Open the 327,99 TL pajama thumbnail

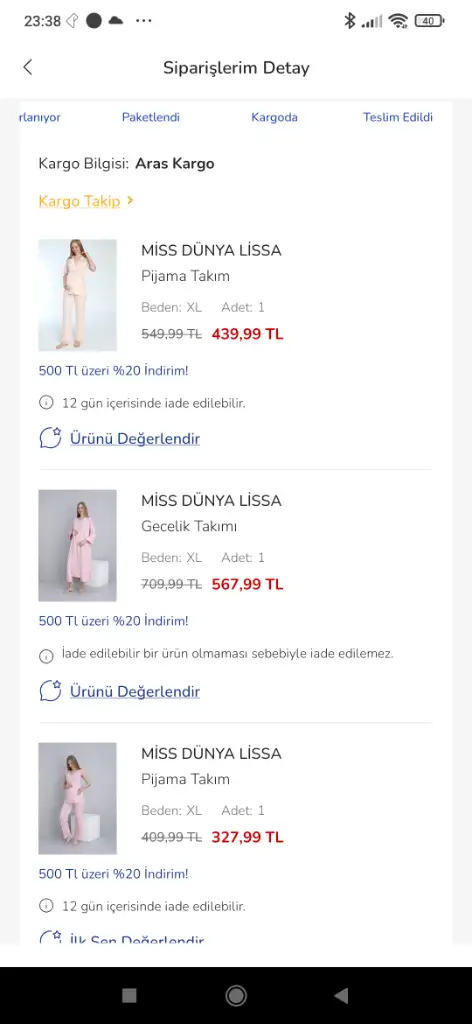click(x=78, y=798)
